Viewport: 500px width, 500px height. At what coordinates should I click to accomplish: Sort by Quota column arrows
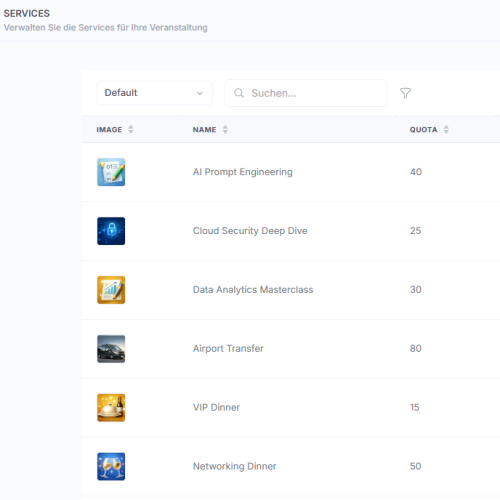(446, 129)
